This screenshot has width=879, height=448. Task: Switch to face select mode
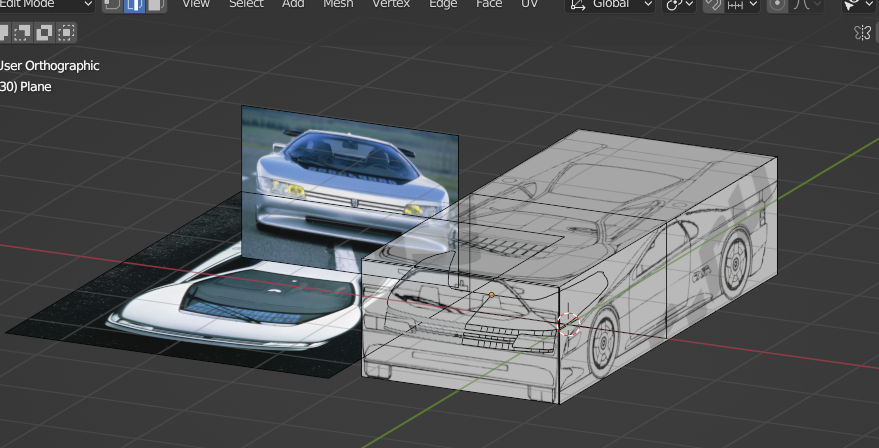(x=156, y=5)
